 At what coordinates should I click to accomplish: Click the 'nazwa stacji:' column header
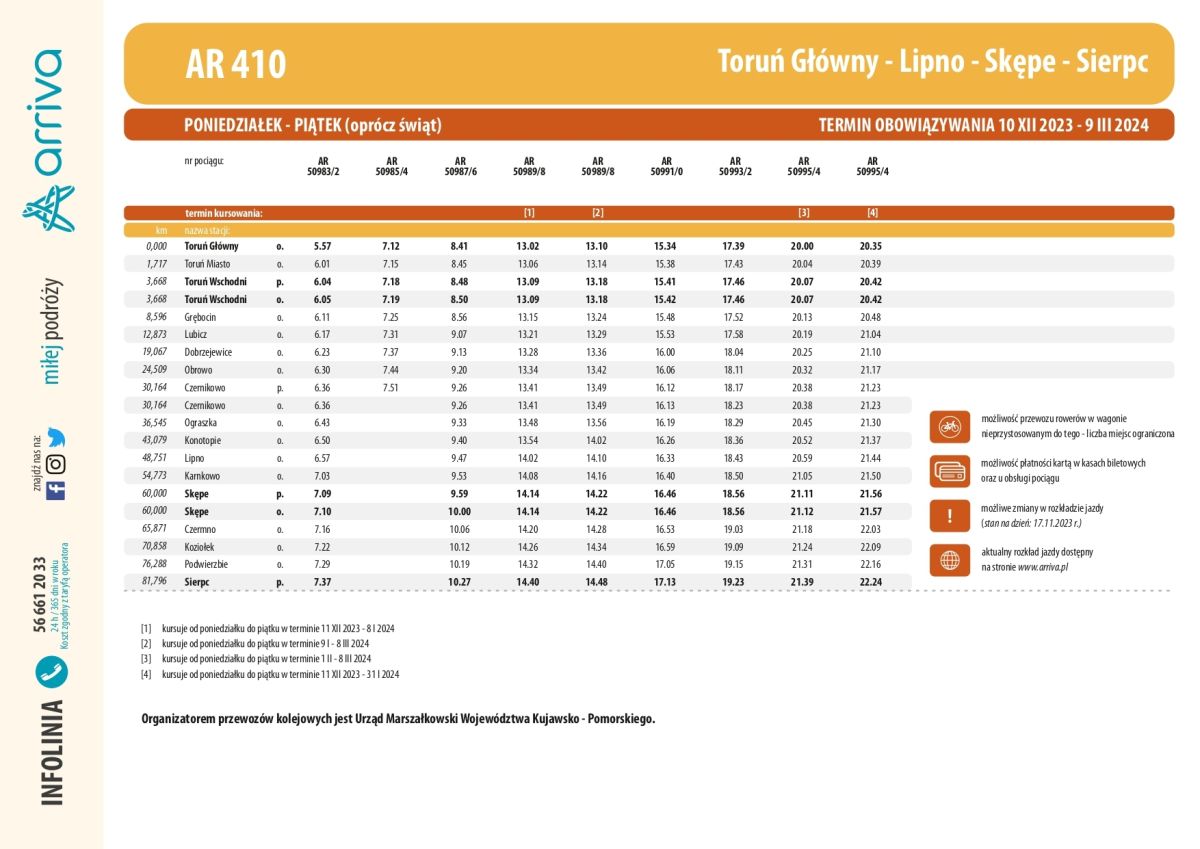click(209, 230)
